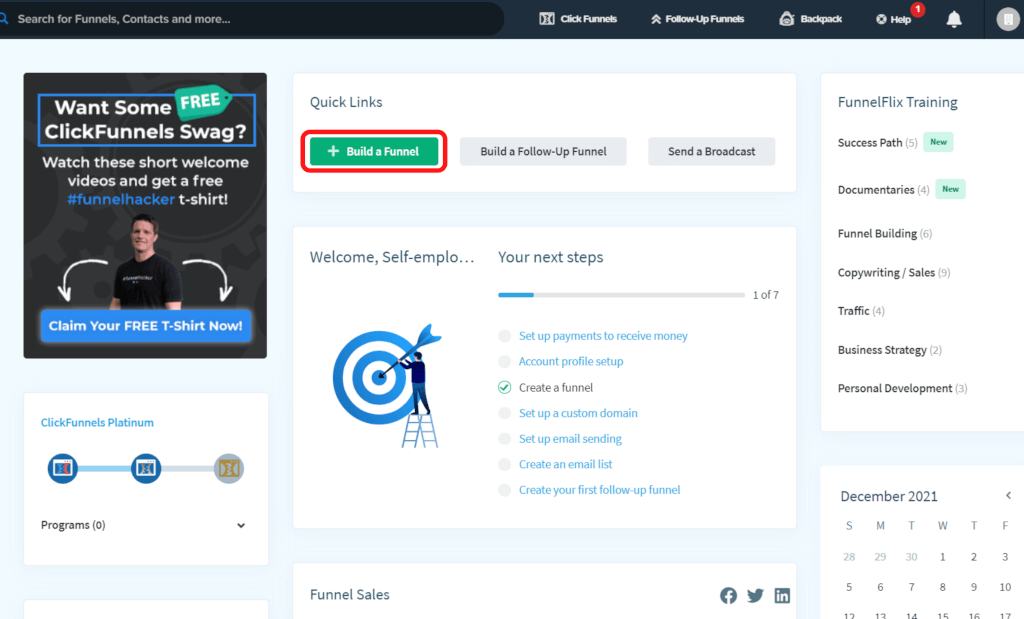The width and height of the screenshot is (1024, 619).
Task: Click the Create a funnel checkmark
Action: tap(504, 388)
